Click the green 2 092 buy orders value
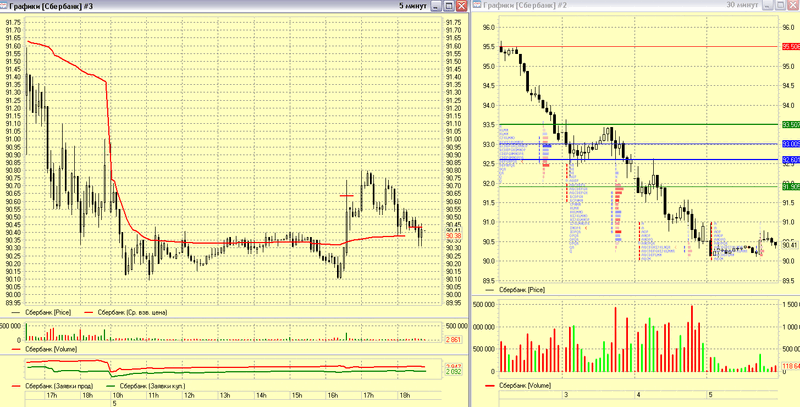800x407 pixels. pyautogui.click(x=453, y=372)
